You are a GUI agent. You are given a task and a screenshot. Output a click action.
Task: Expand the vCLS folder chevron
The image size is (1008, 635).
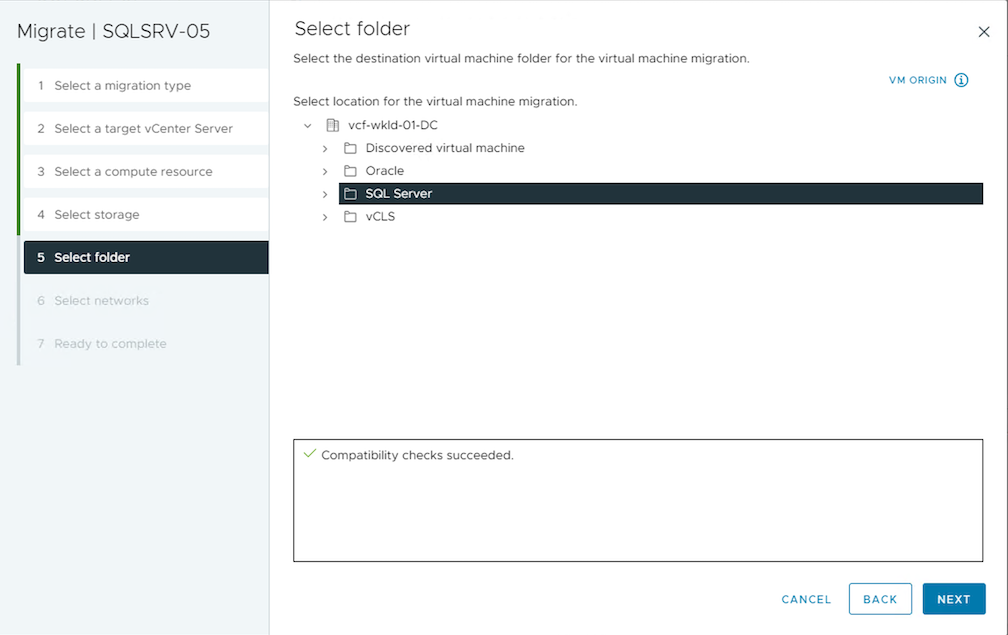pos(325,217)
